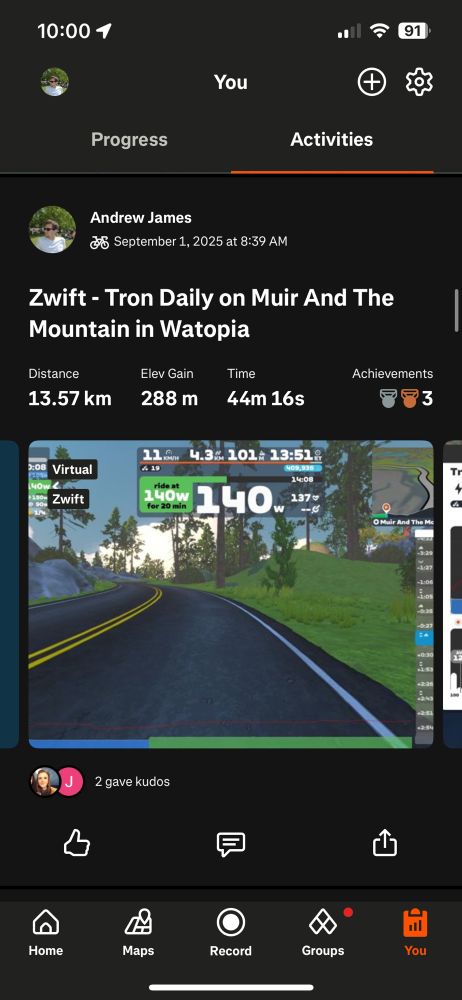Select the You tab in bottom bar
462x1000 pixels.
pos(415,933)
